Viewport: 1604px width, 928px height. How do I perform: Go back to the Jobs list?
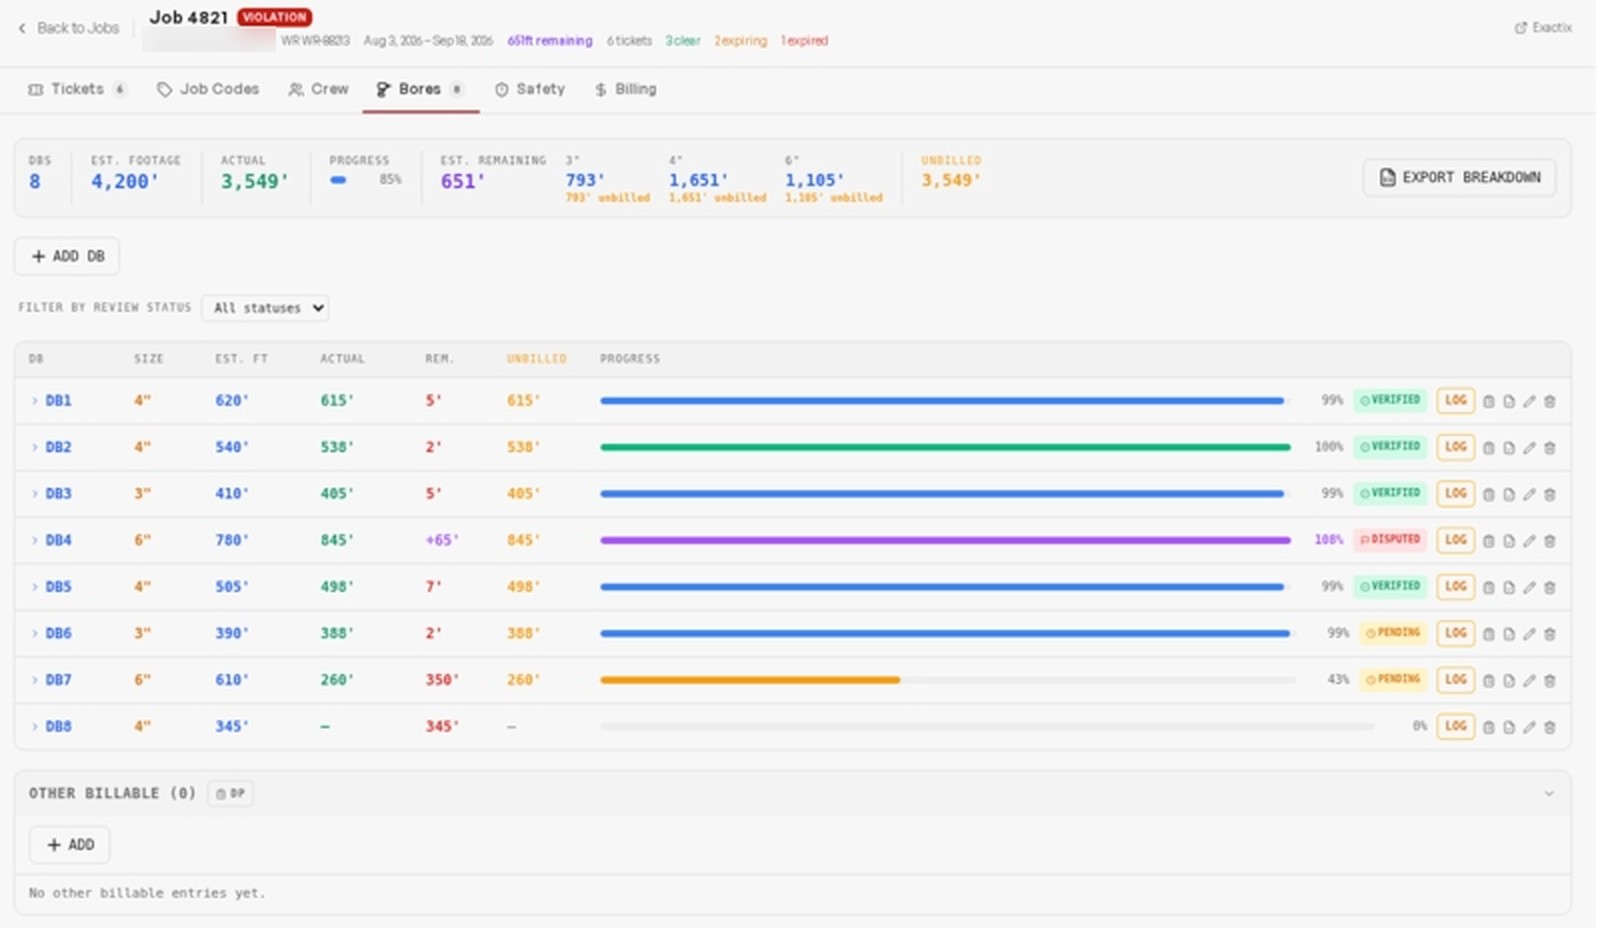[x=68, y=28]
